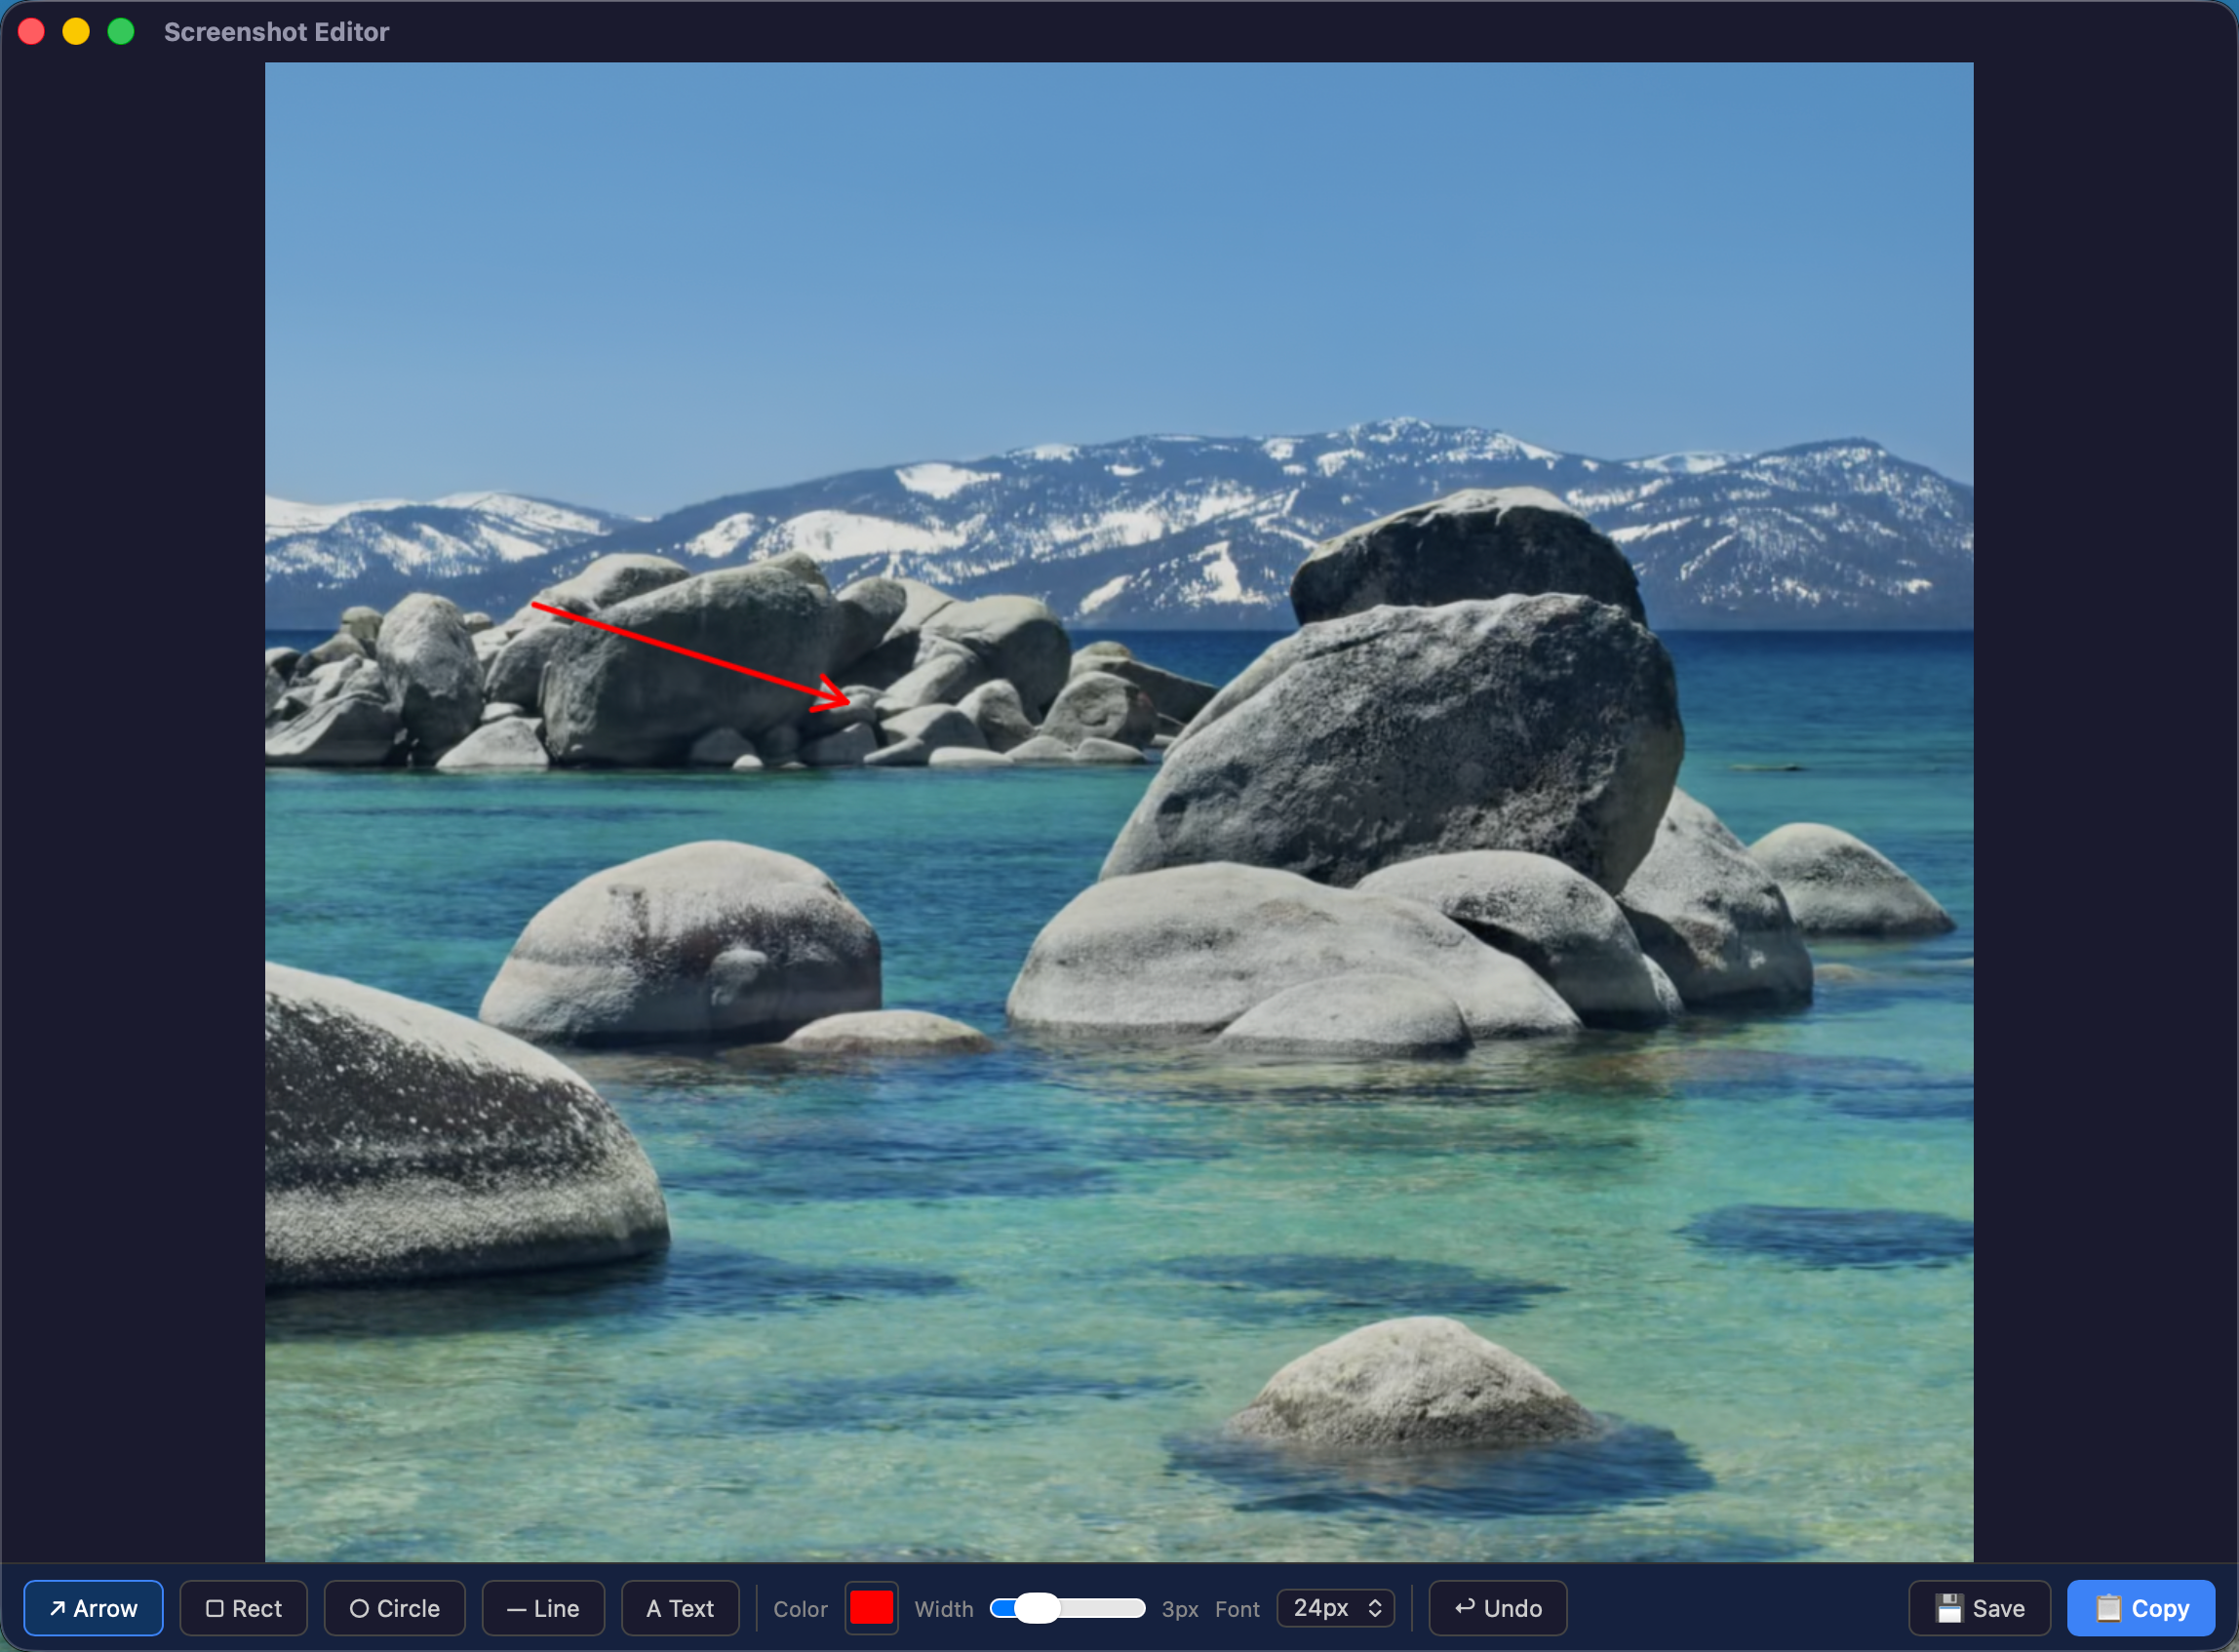Click the Screenshot Editor title text
The width and height of the screenshot is (2239, 1652).
click(276, 31)
